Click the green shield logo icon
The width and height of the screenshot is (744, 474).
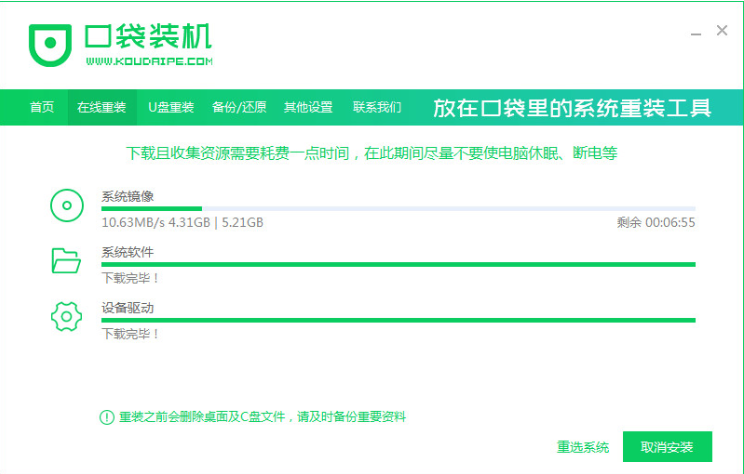pos(50,45)
